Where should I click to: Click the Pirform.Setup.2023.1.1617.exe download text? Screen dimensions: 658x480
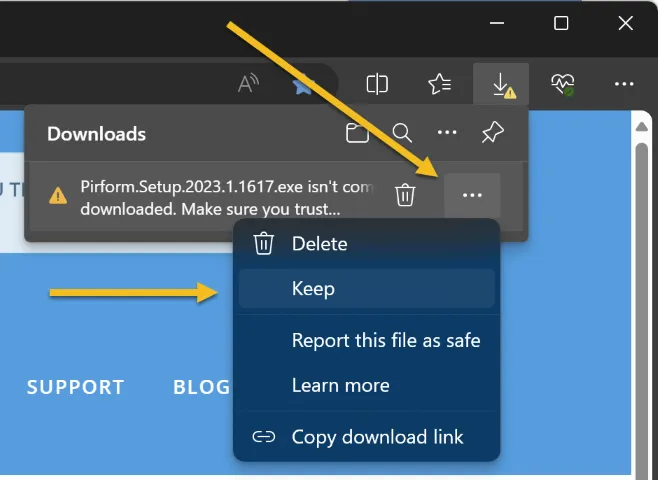click(x=227, y=198)
